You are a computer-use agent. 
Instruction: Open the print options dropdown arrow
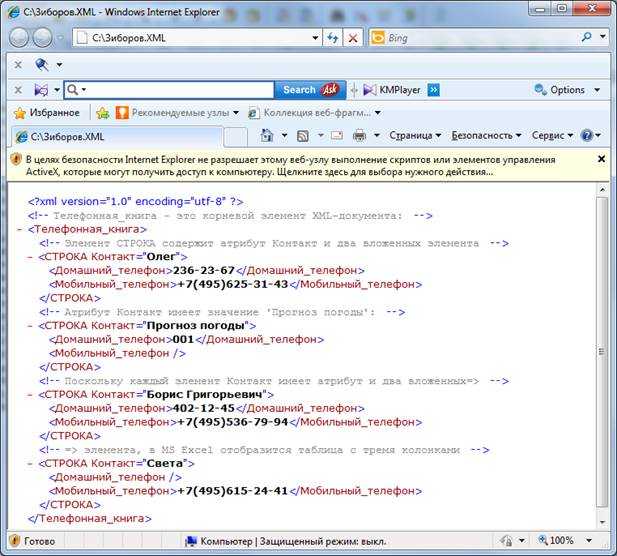point(377,136)
